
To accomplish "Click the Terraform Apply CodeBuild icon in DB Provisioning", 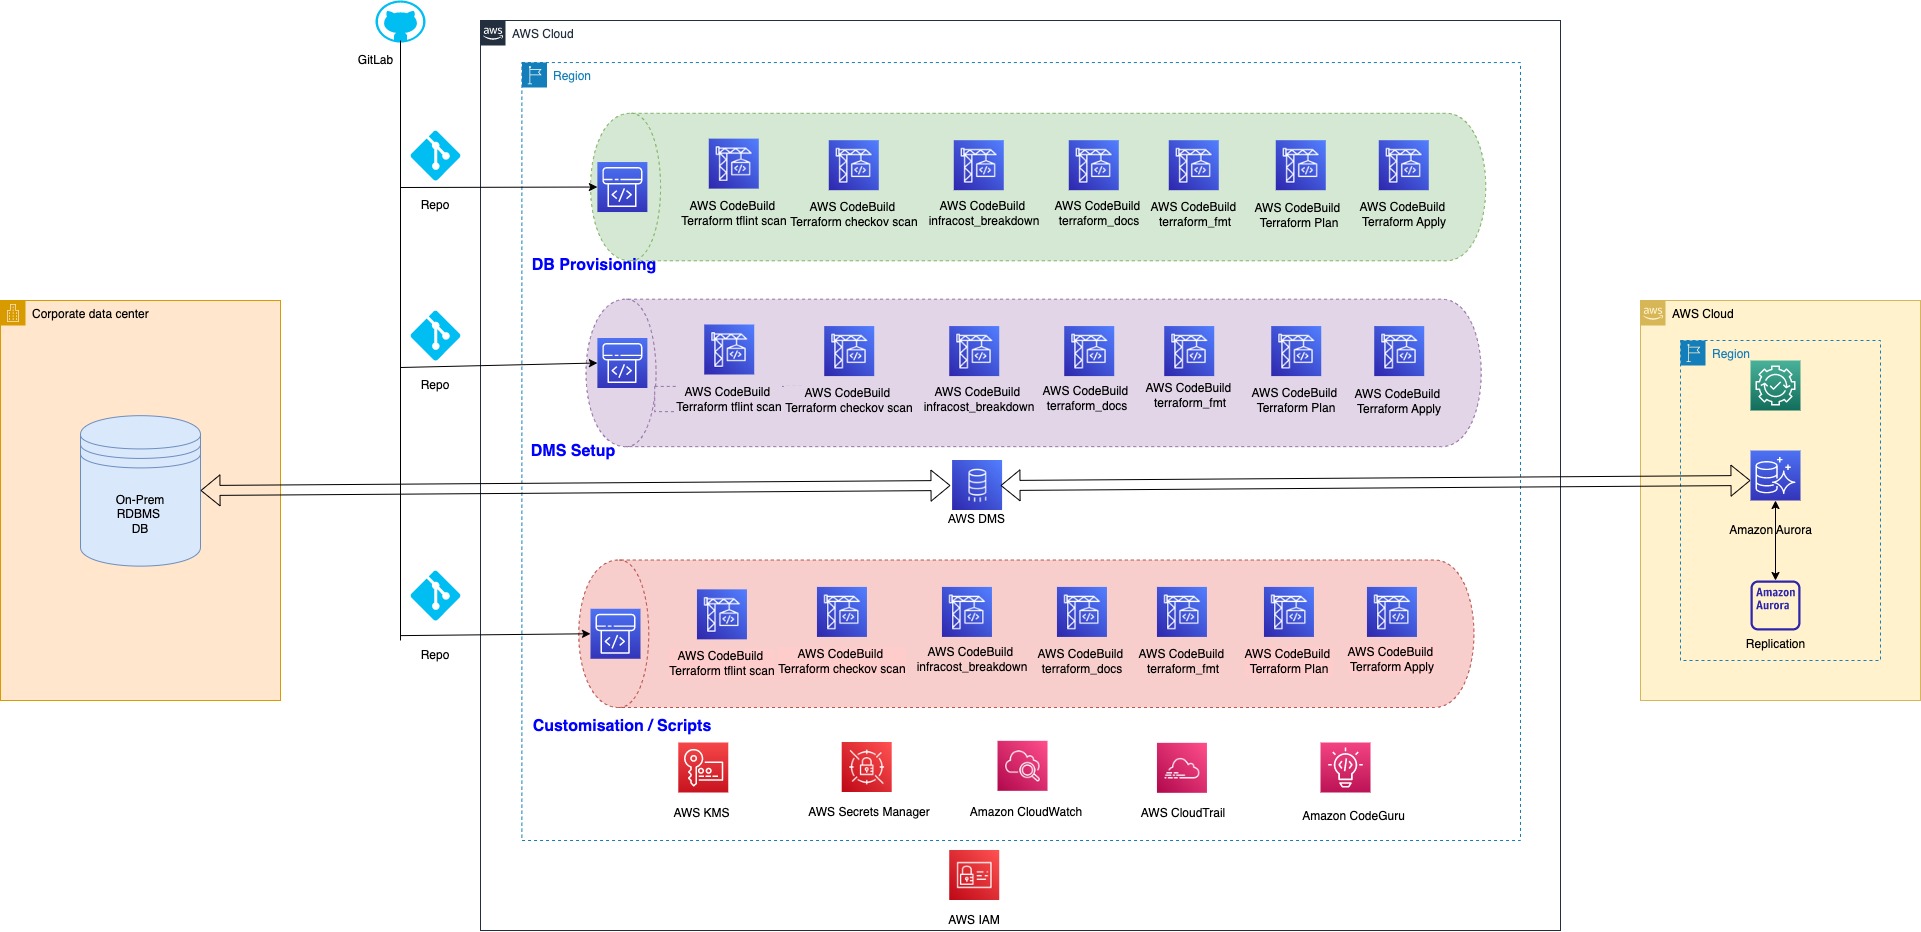I will tap(1404, 165).
